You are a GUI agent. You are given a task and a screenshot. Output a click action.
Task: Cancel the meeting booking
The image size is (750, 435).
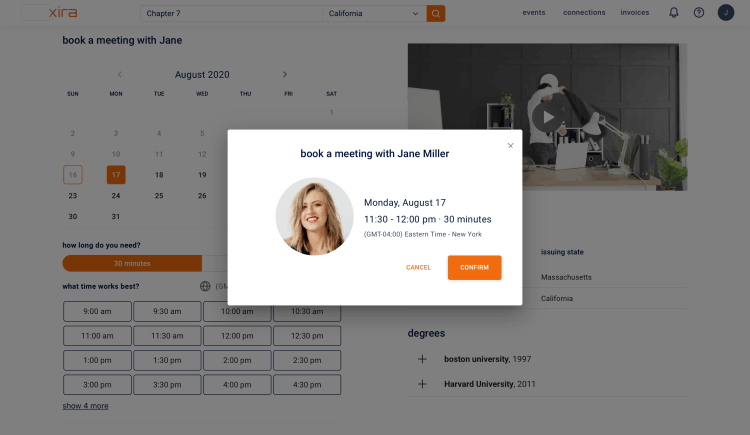click(x=418, y=268)
